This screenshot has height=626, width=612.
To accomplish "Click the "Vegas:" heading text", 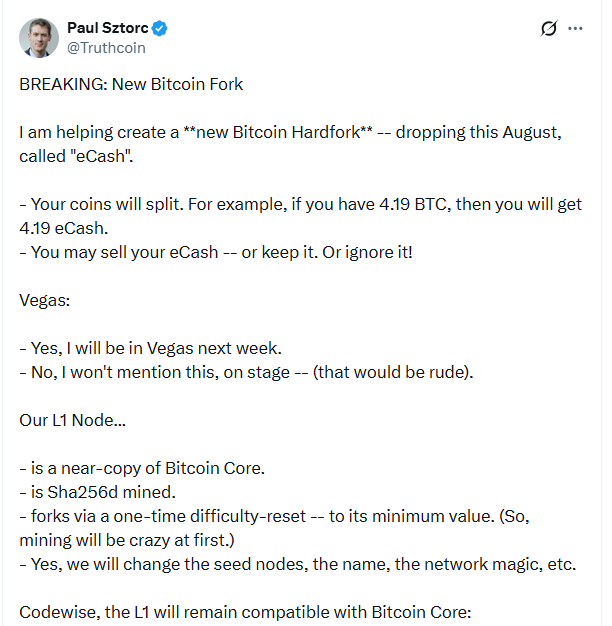I will click(x=43, y=300).
